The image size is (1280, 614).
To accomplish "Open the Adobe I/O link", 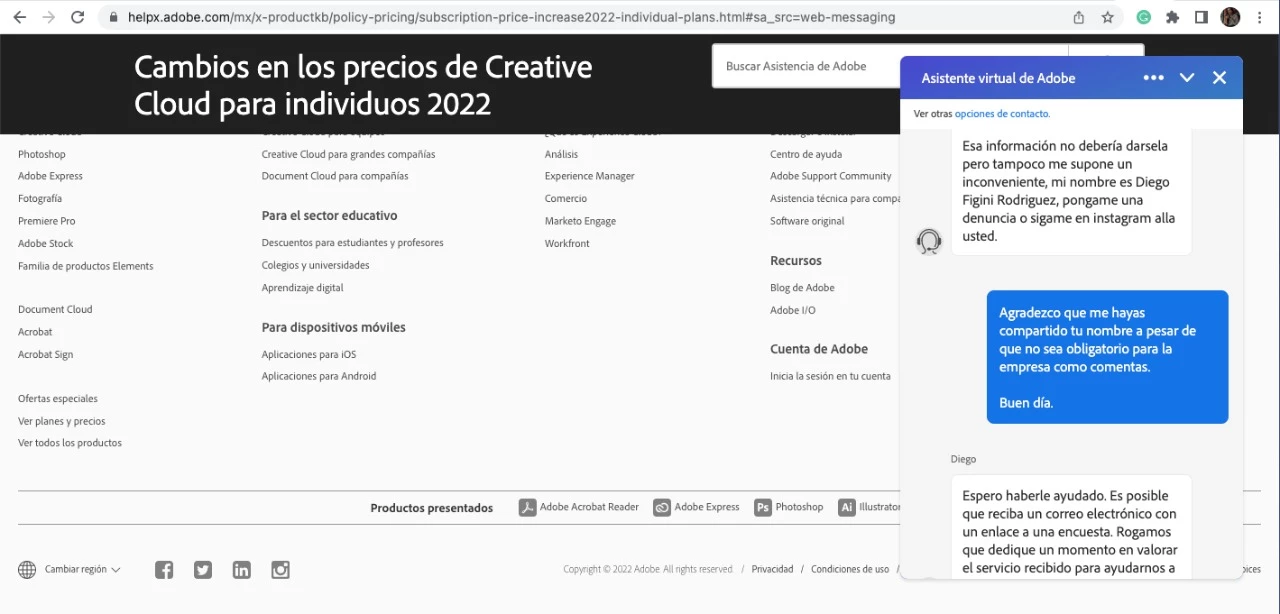I will click(x=792, y=310).
